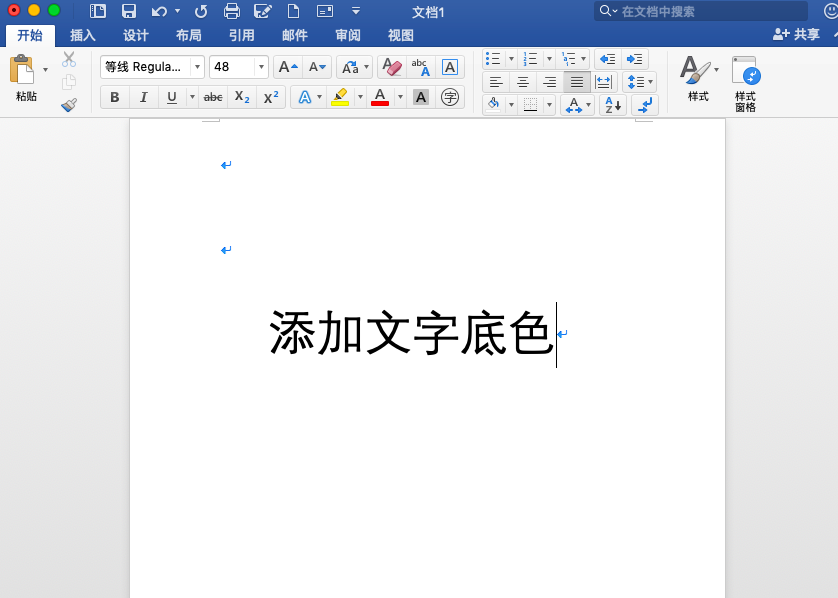Center align the text
The height and width of the screenshot is (598, 838).
click(x=523, y=82)
